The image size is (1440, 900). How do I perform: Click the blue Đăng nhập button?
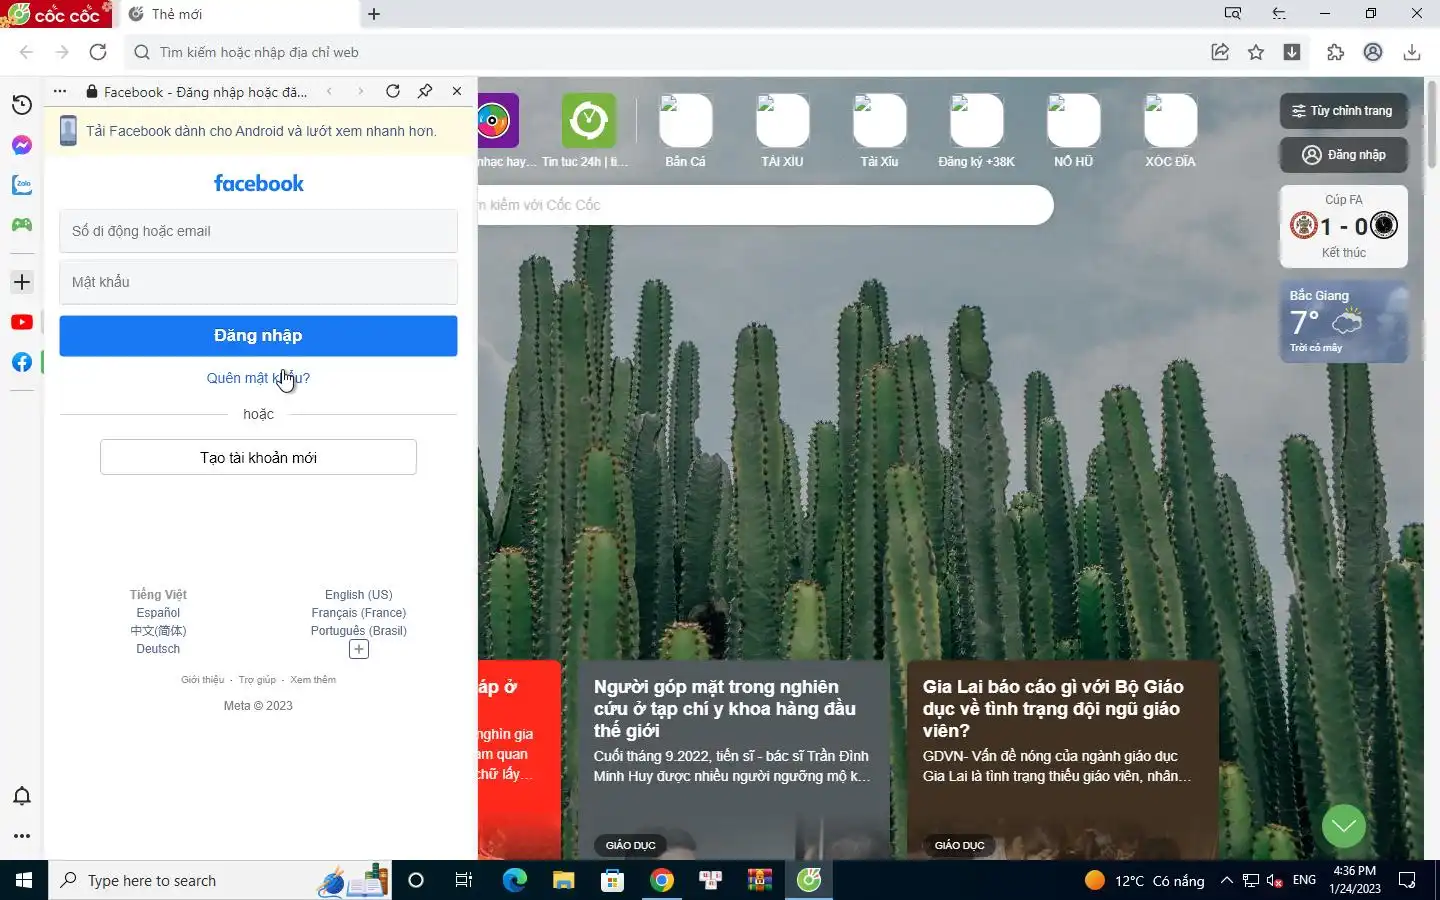tap(258, 336)
